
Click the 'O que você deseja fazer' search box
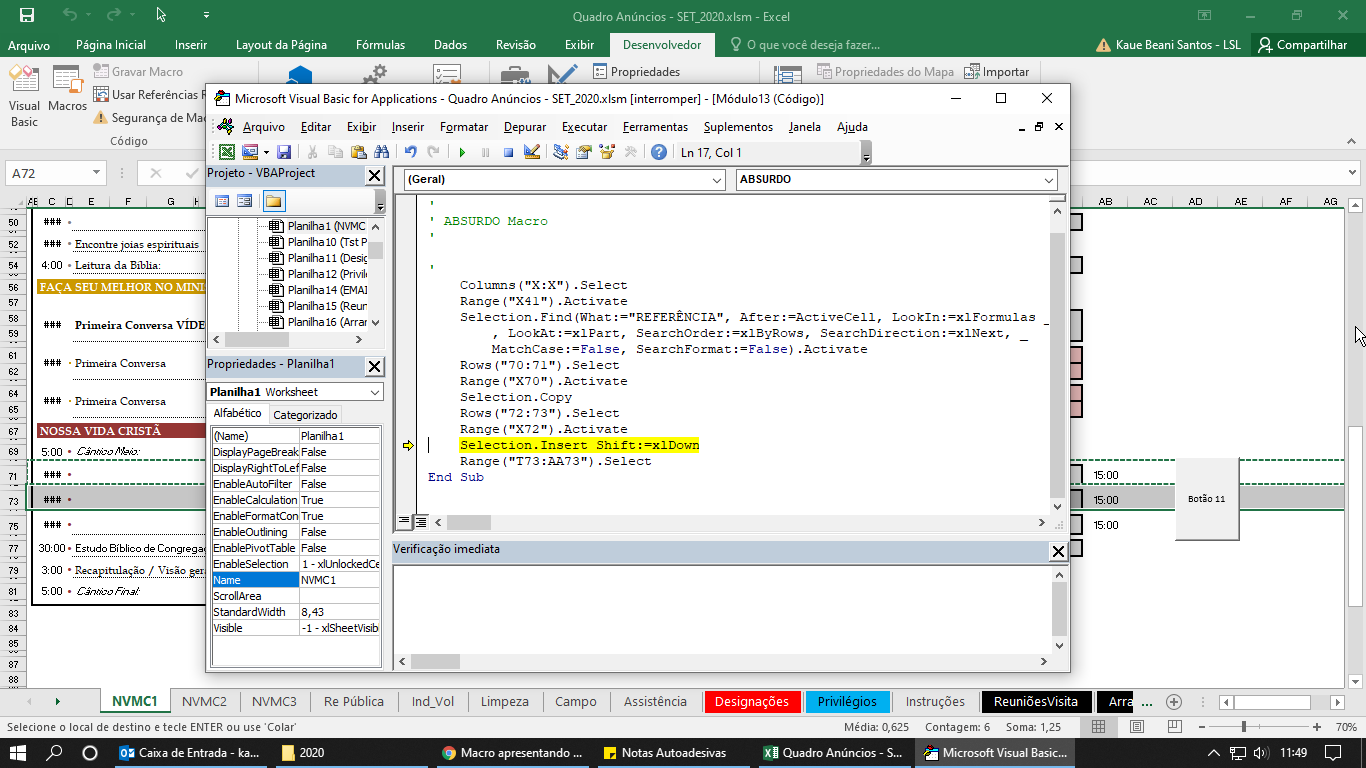[x=805, y=45]
